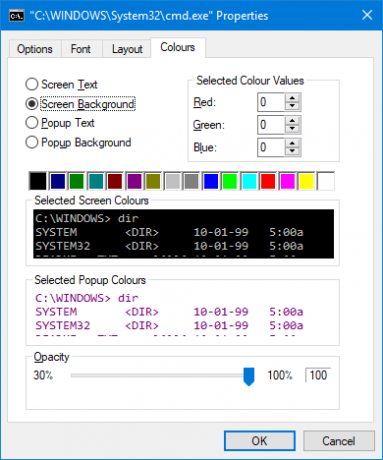383x460 pixels.
Task: Choose the Popup Text radio option
Action: [x=32, y=123]
